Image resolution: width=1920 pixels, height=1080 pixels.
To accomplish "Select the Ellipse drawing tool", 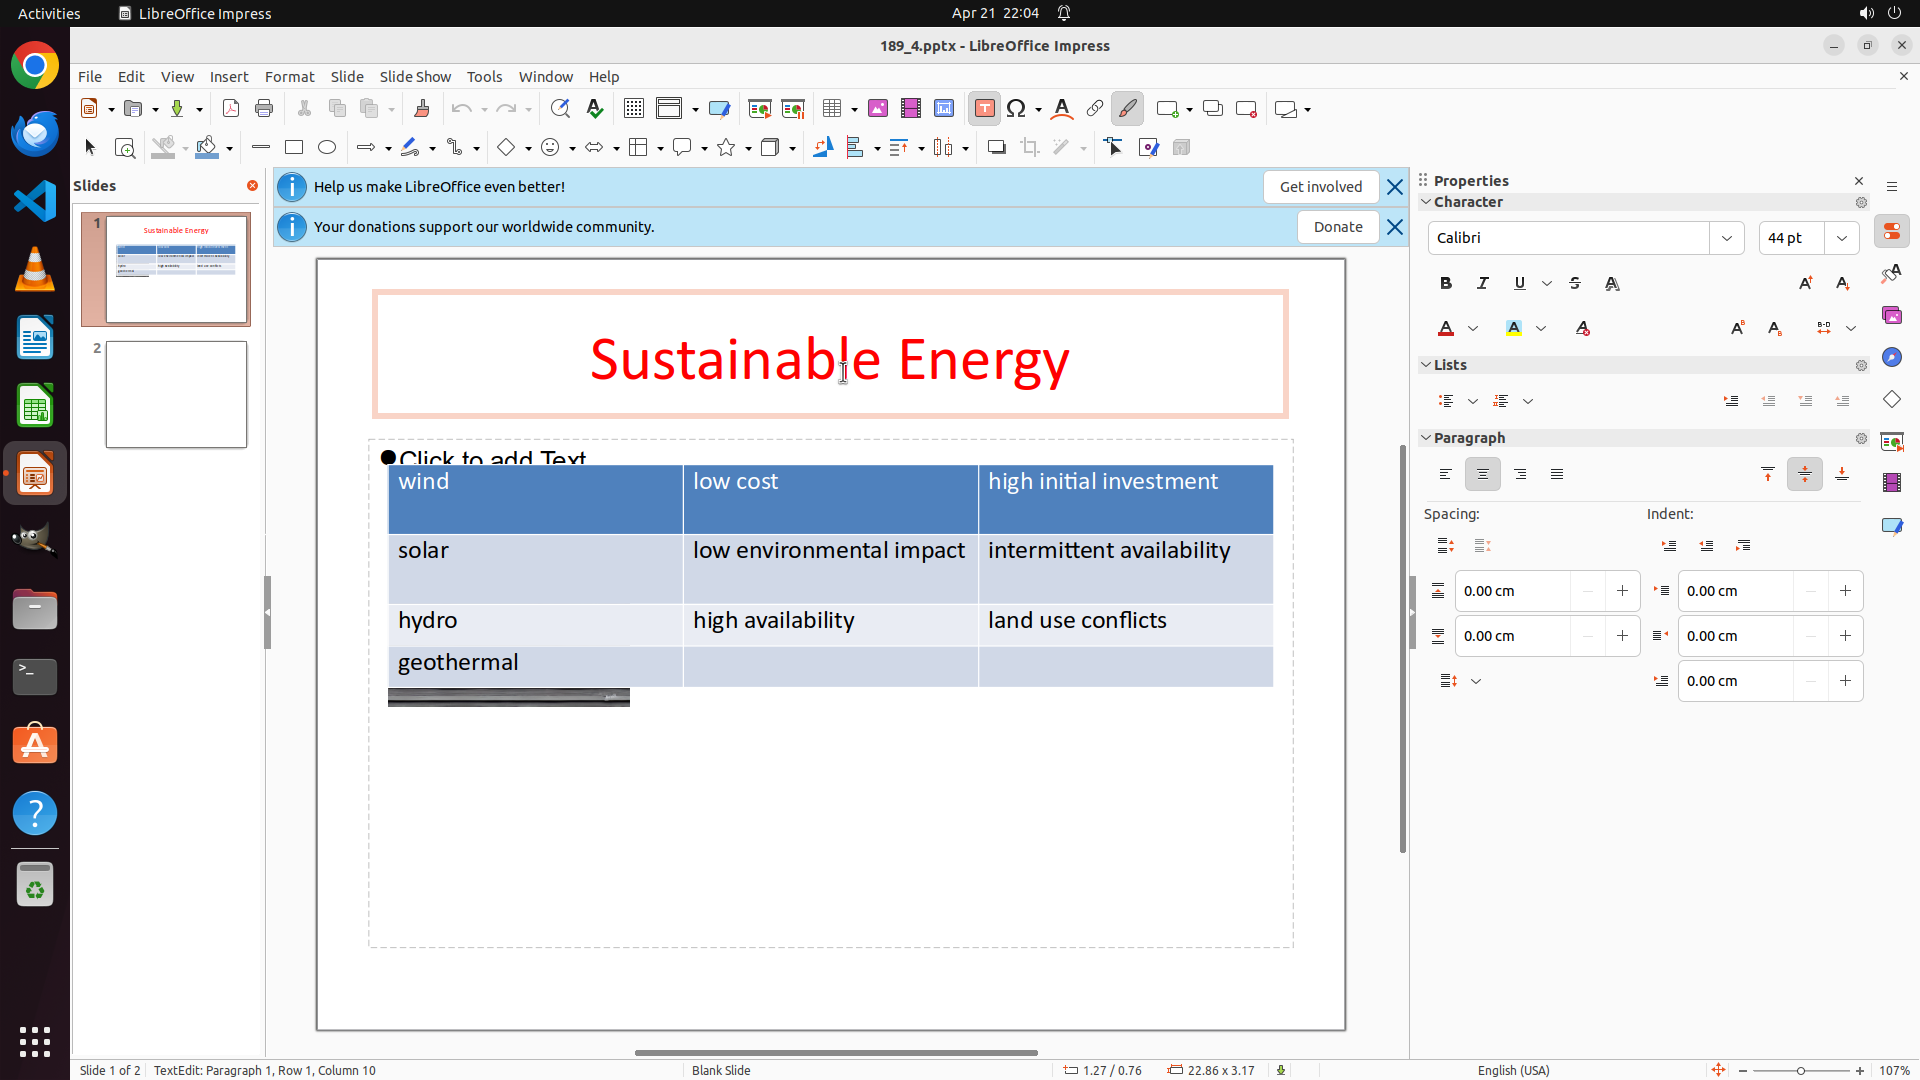I will (327, 148).
